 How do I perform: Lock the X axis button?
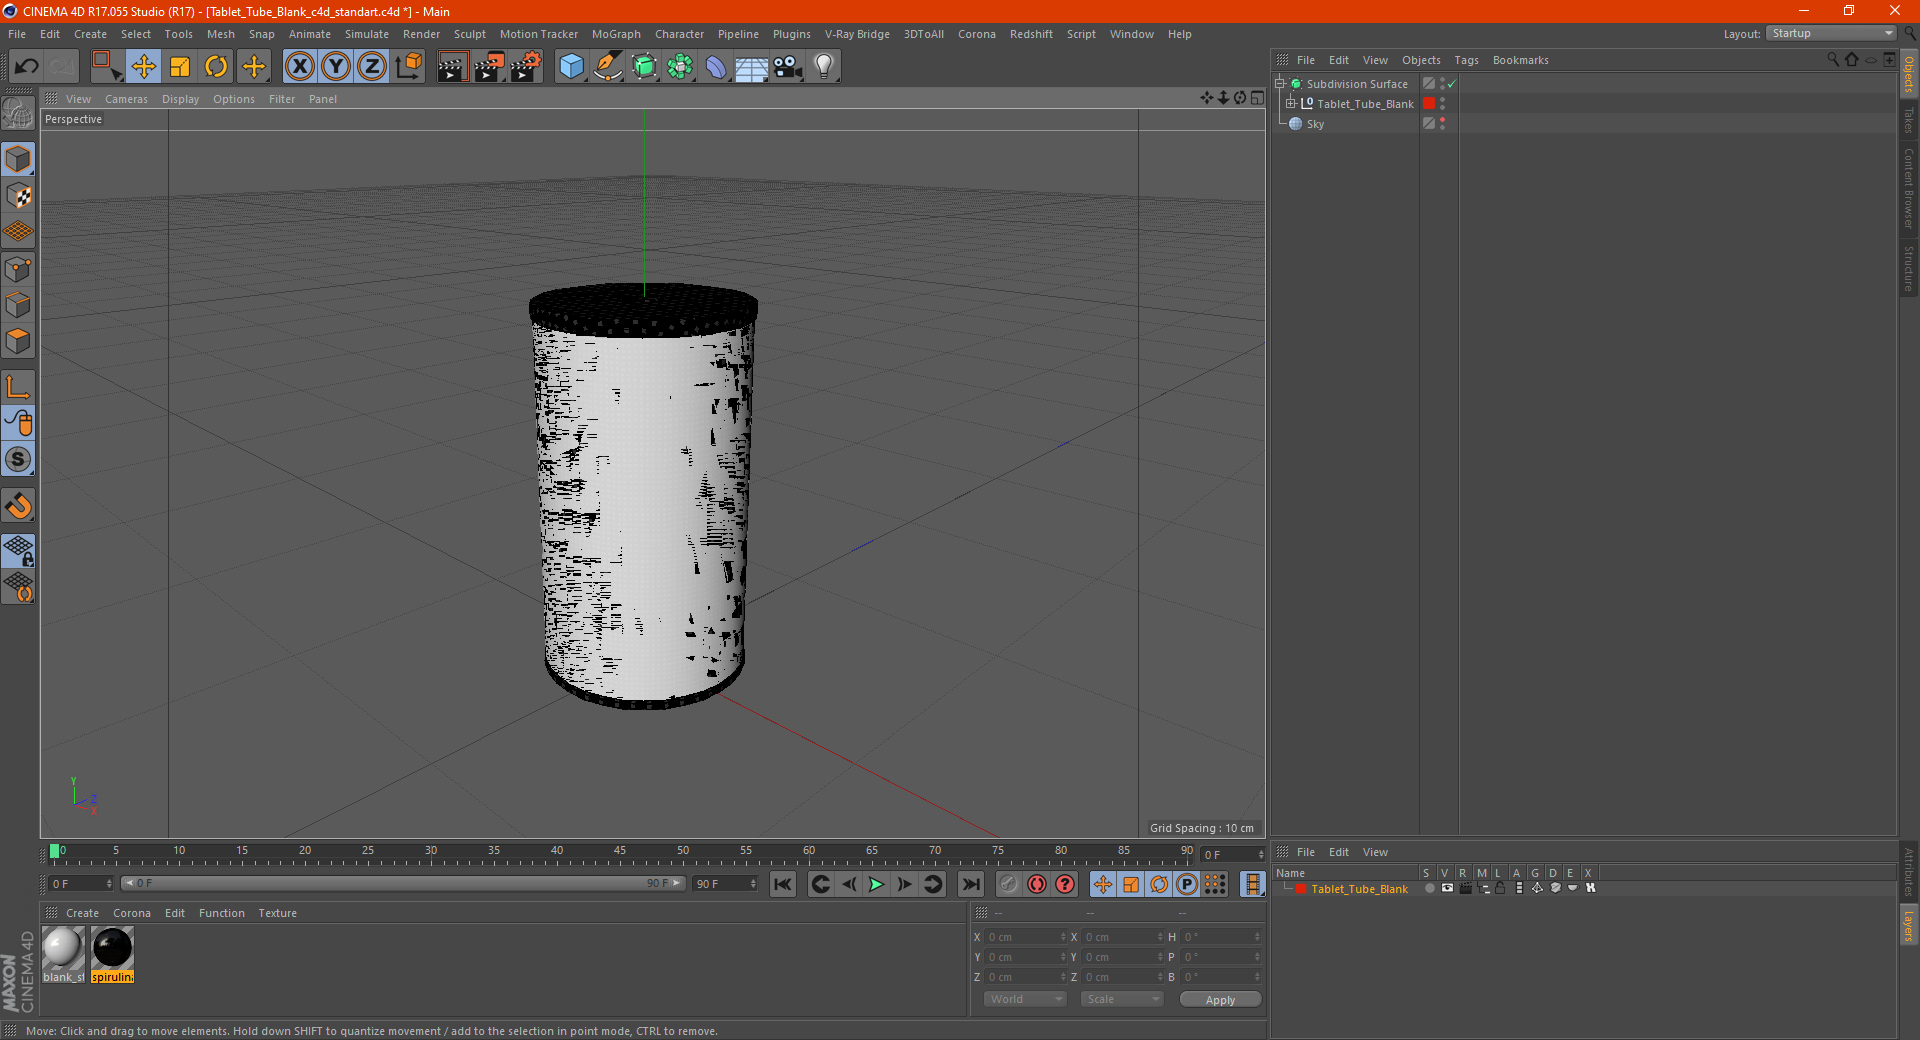[x=299, y=67]
